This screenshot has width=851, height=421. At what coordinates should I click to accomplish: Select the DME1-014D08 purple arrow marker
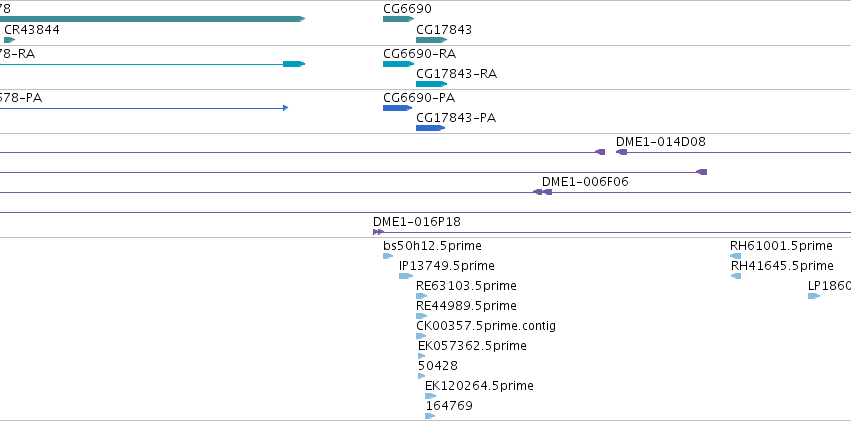[x=622, y=152]
